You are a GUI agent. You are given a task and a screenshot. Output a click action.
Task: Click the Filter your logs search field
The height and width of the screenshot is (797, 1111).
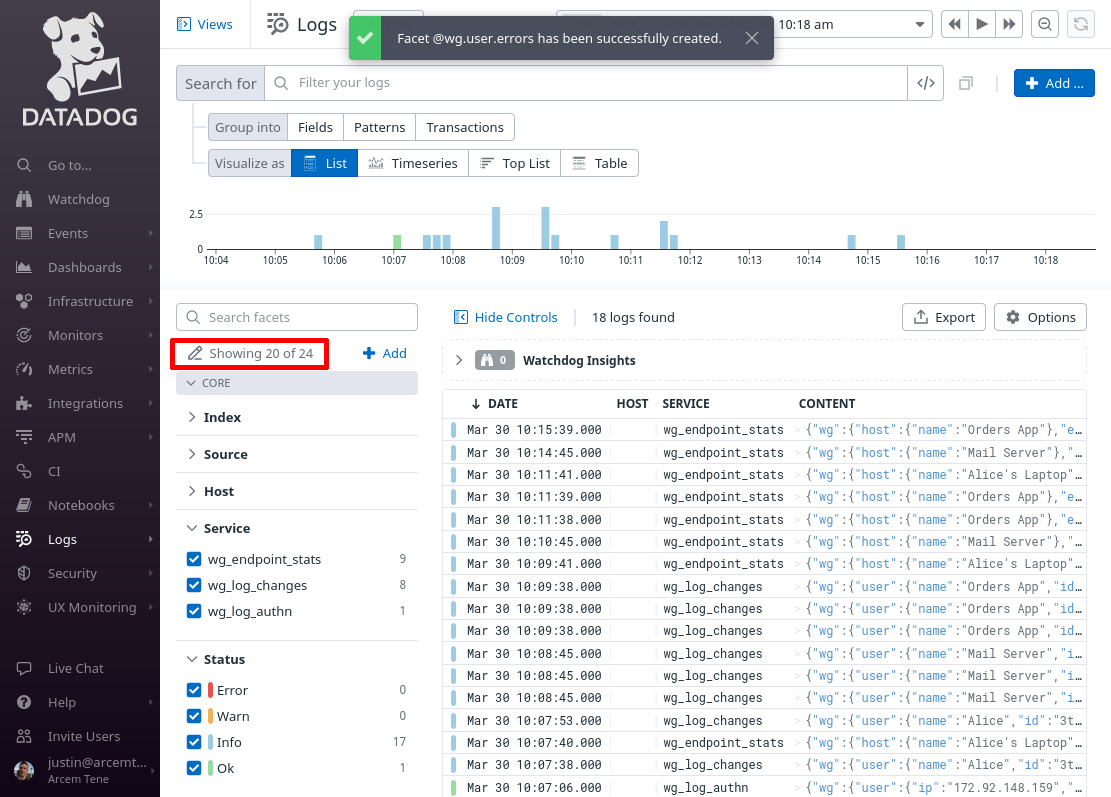click(x=586, y=83)
